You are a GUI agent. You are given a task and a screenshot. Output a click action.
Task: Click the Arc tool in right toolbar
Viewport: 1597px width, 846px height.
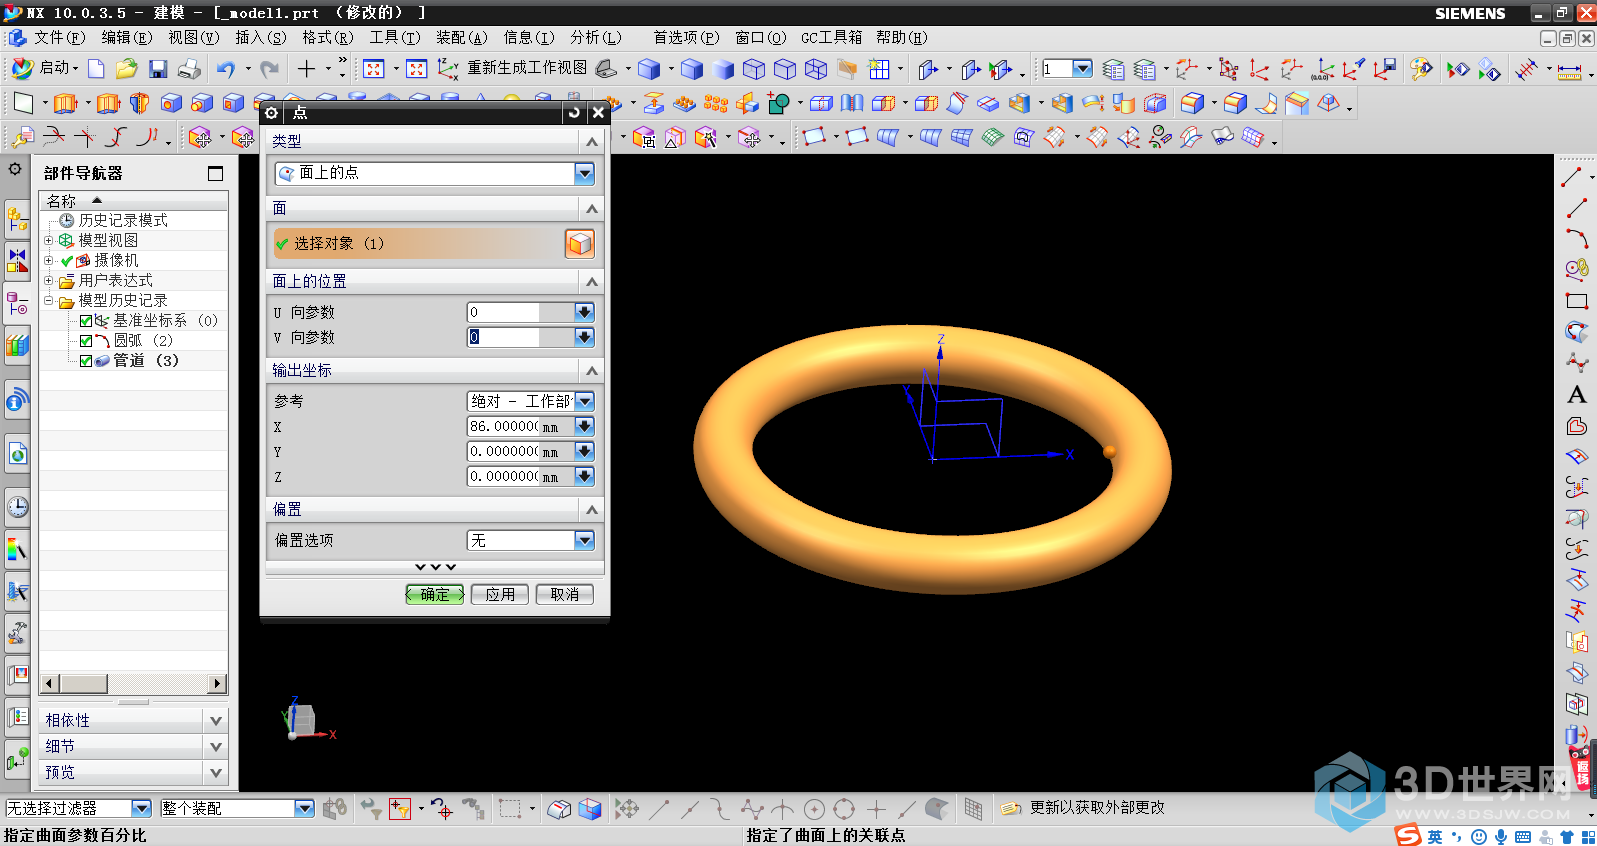[x=1576, y=239]
